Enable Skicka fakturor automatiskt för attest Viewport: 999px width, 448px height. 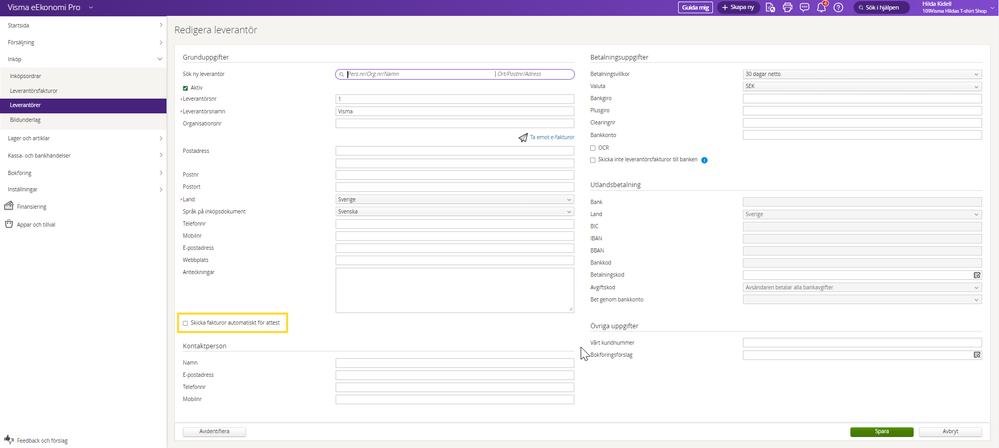pos(186,323)
